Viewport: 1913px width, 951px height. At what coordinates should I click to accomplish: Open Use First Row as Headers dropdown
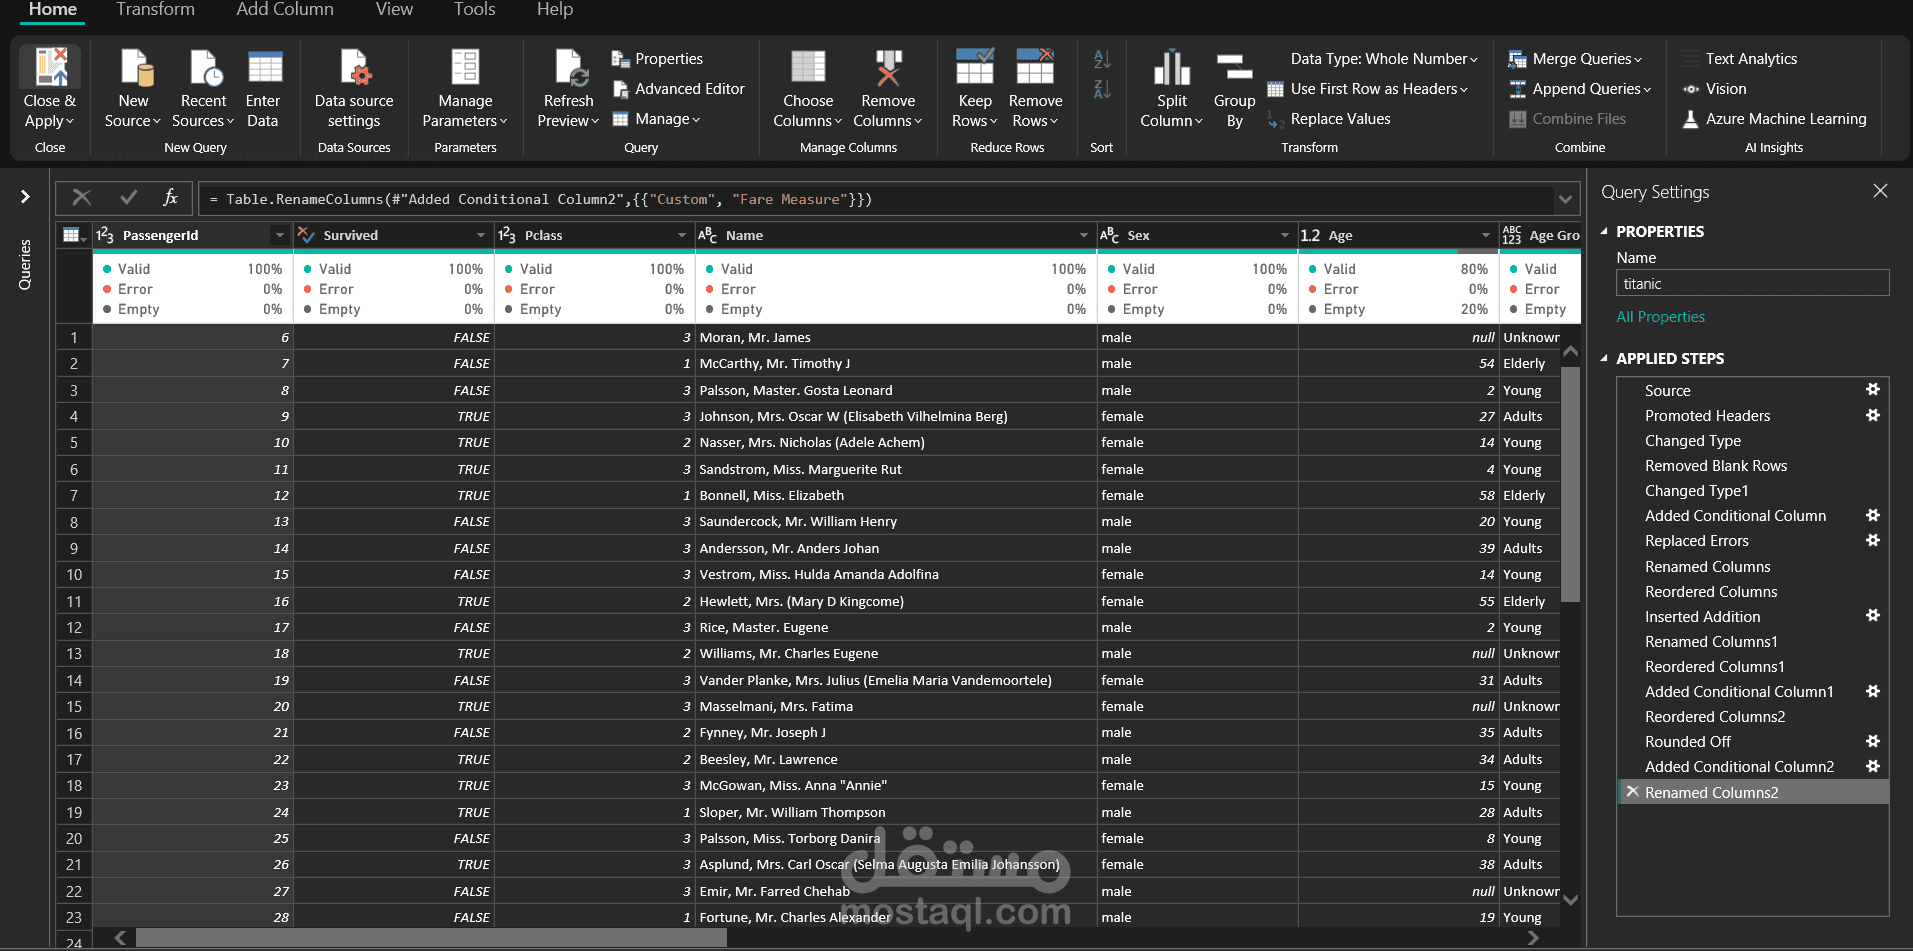tap(1369, 89)
